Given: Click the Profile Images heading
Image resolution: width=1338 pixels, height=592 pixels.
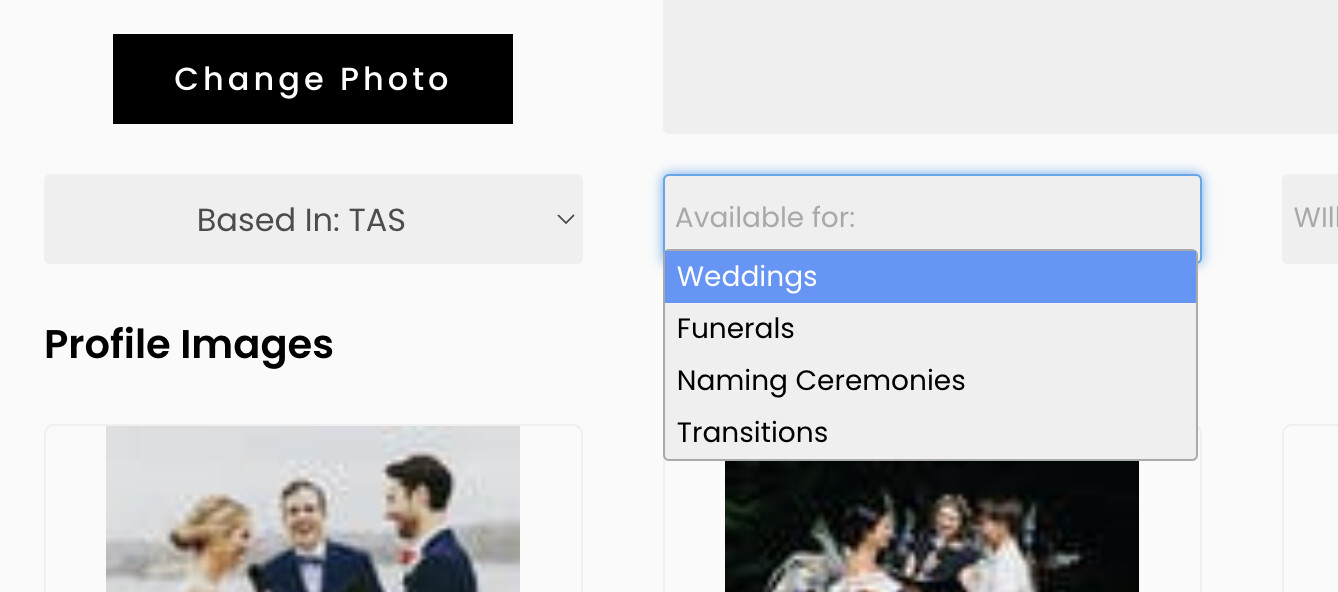Looking at the screenshot, I should (x=189, y=344).
